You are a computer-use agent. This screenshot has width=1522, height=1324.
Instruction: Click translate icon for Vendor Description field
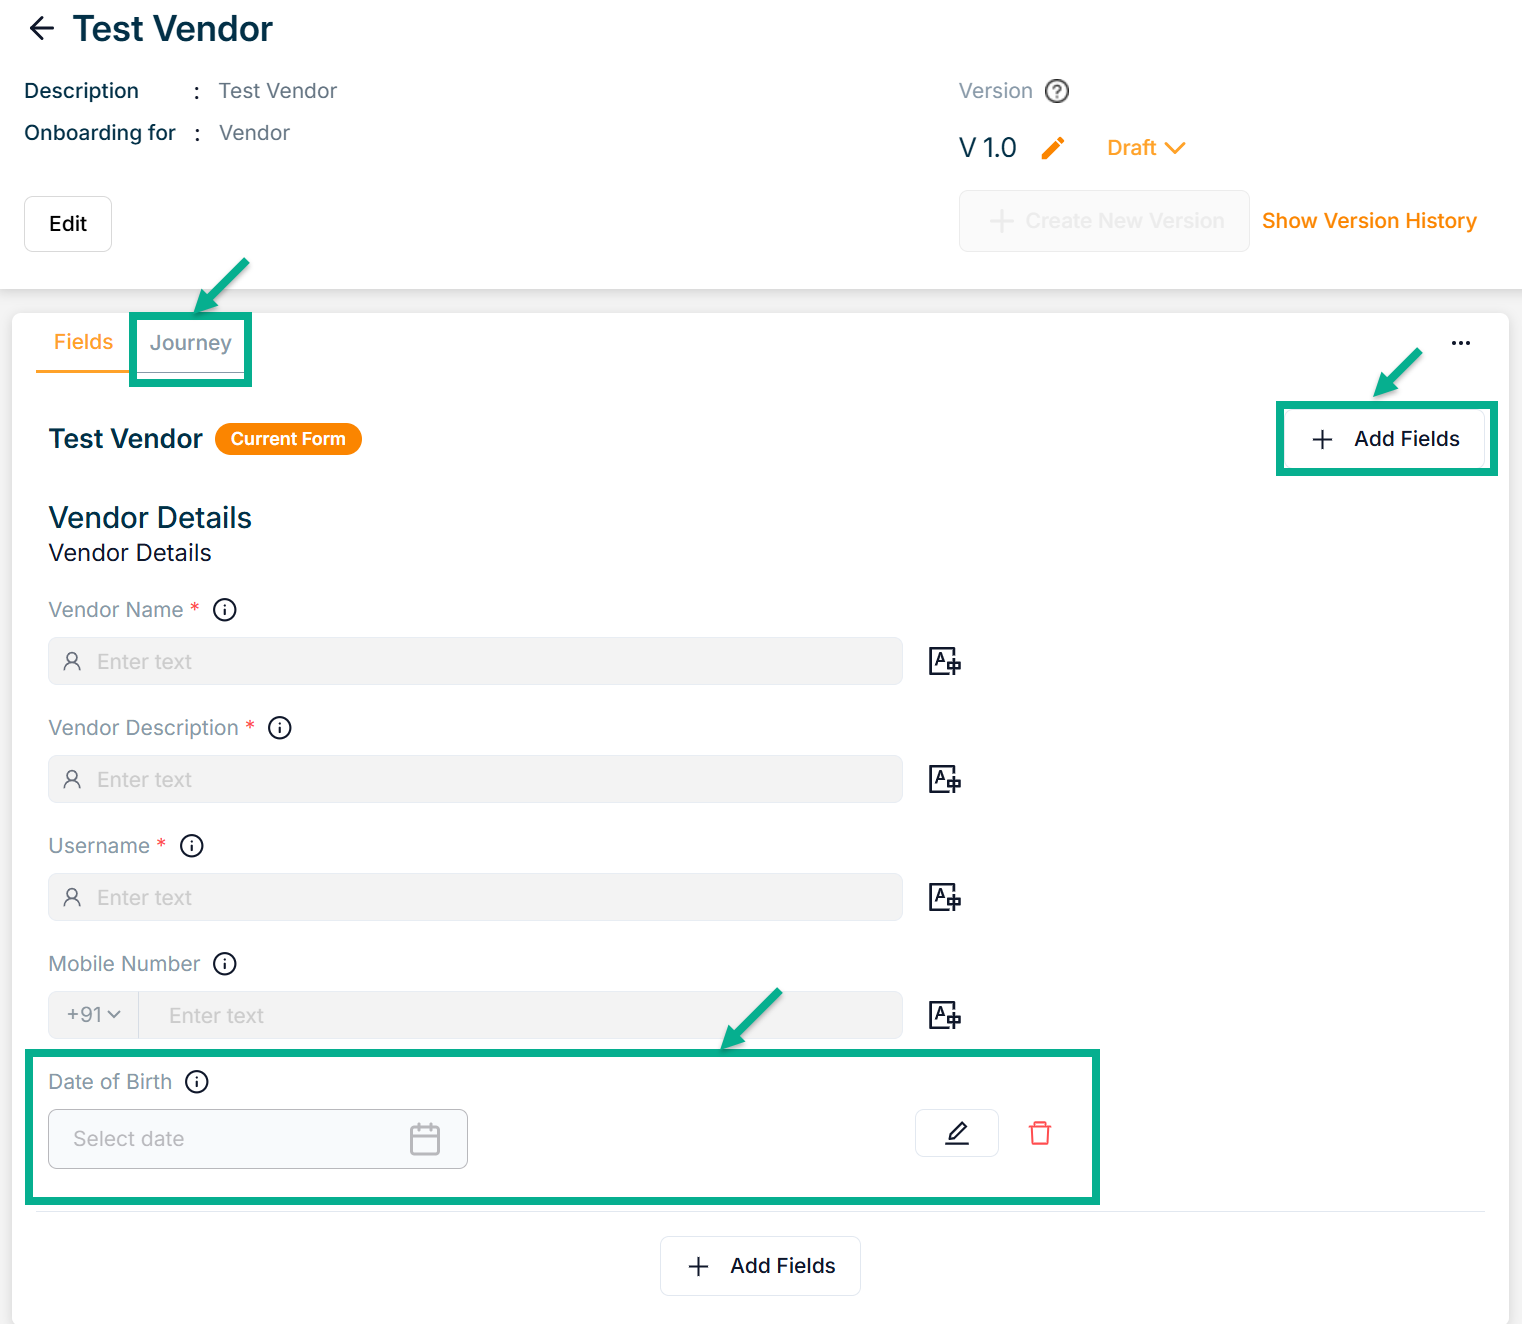pyautogui.click(x=944, y=779)
